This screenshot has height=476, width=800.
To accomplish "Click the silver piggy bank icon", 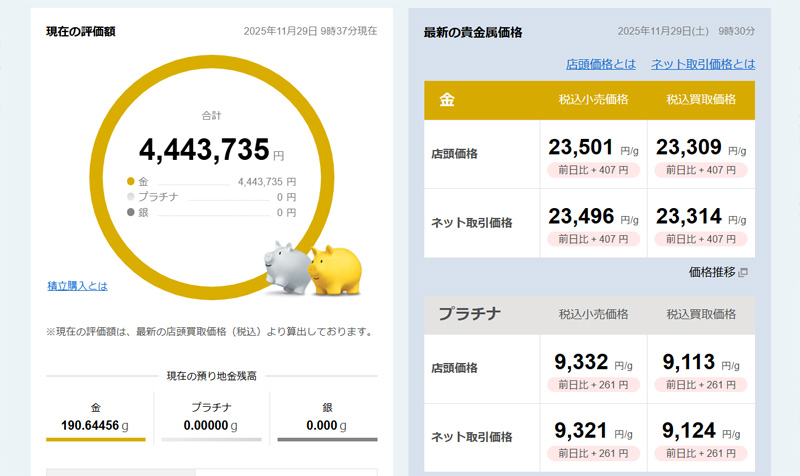I will click(x=287, y=268).
